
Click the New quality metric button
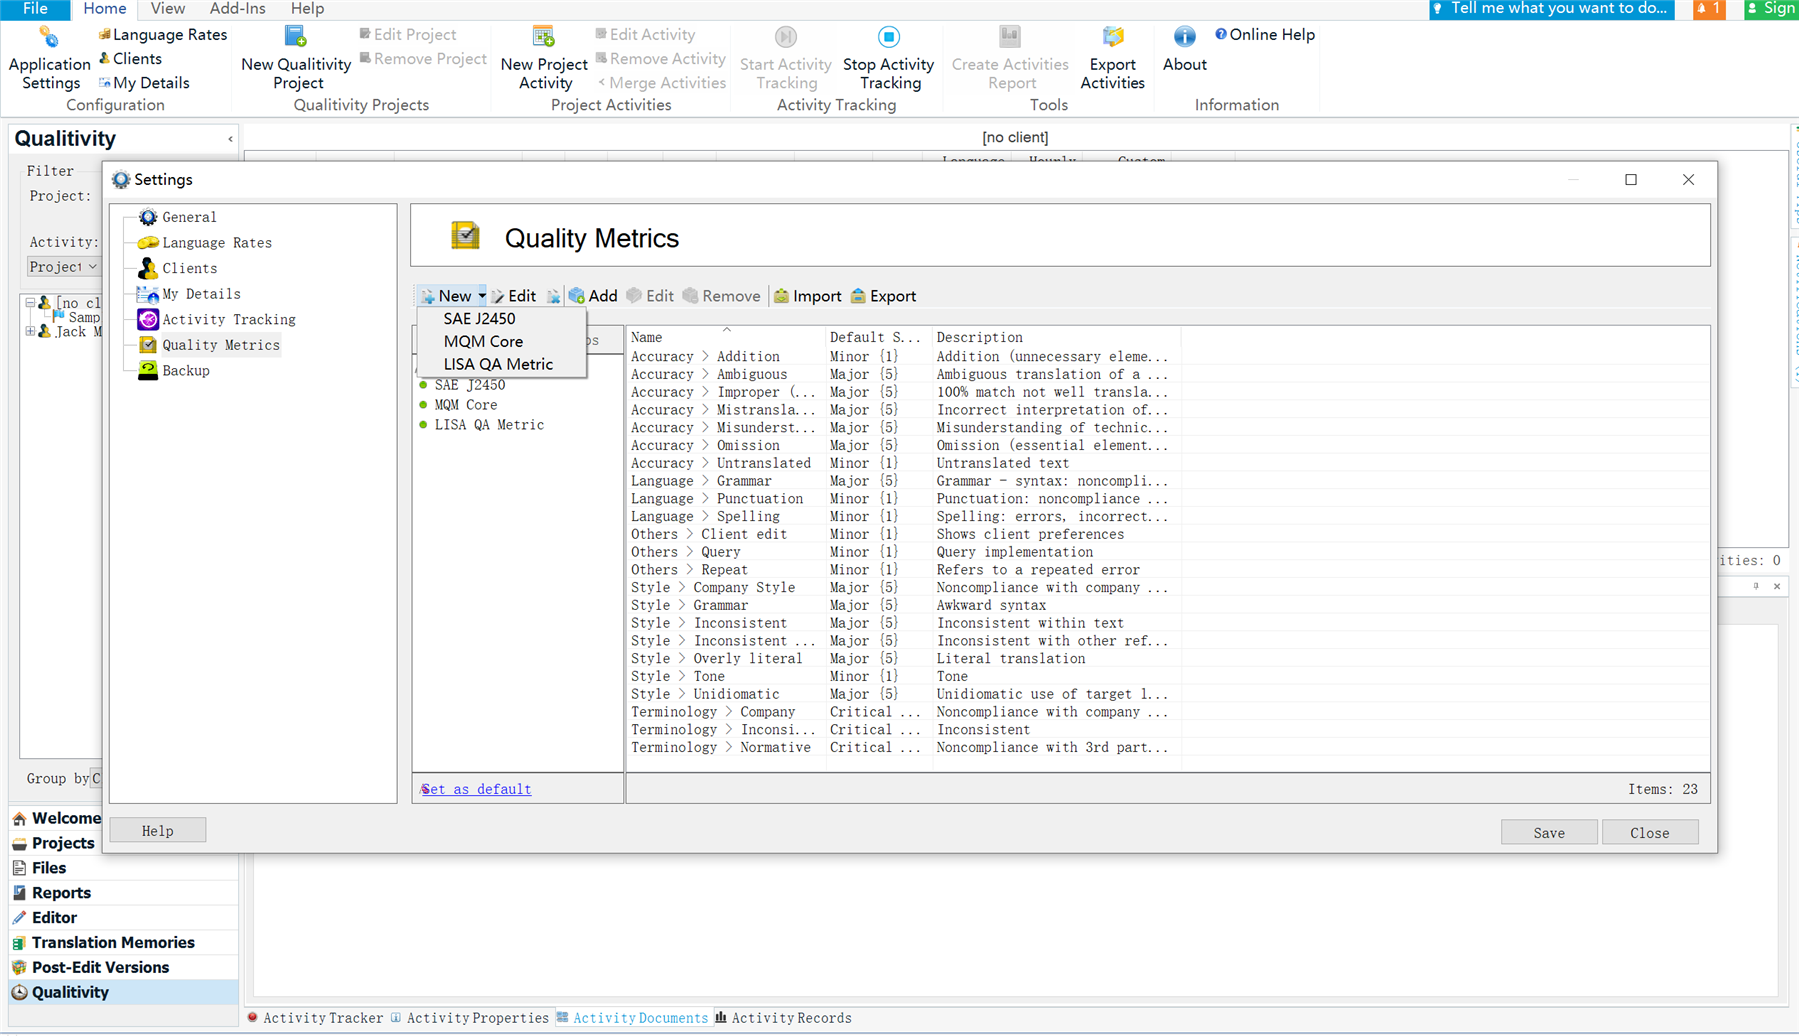pyautogui.click(x=446, y=296)
